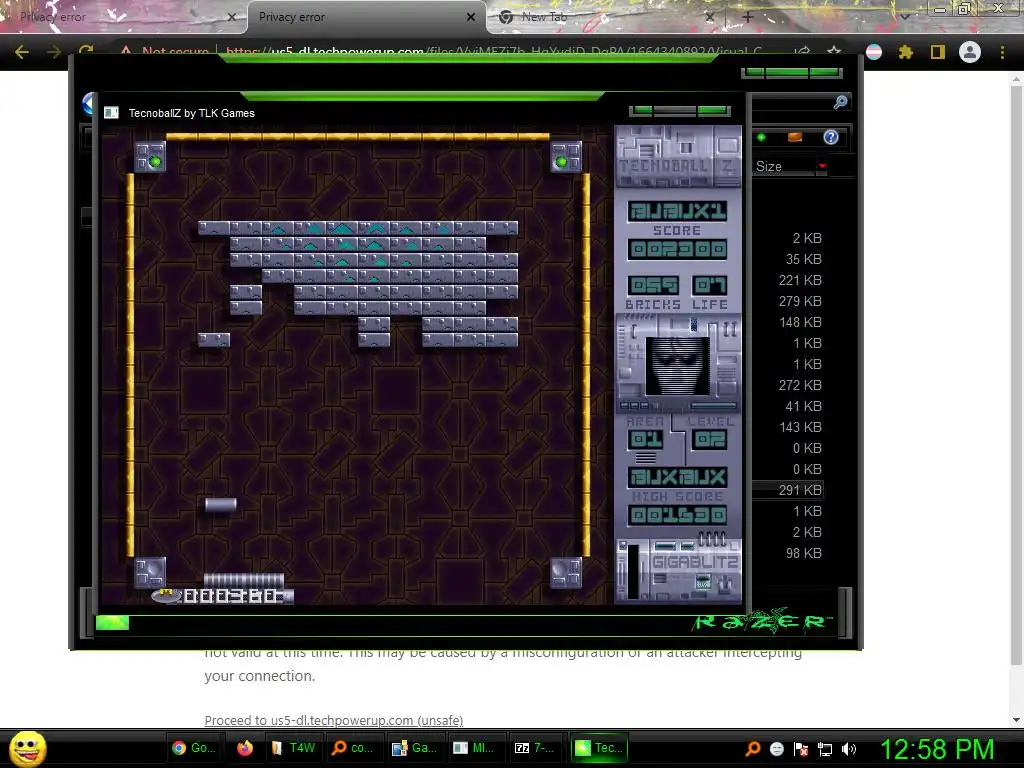This screenshot has width=1024, height=768.
Task: Reload the page in Chrome
Action: (86, 51)
